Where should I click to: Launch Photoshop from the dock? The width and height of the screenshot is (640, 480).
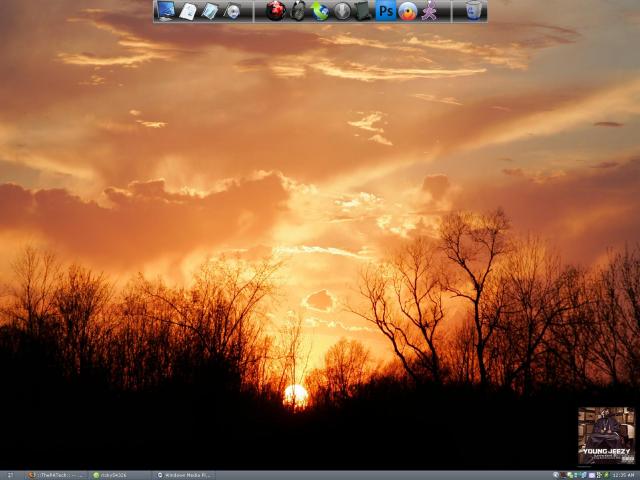(x=386, y=11)
